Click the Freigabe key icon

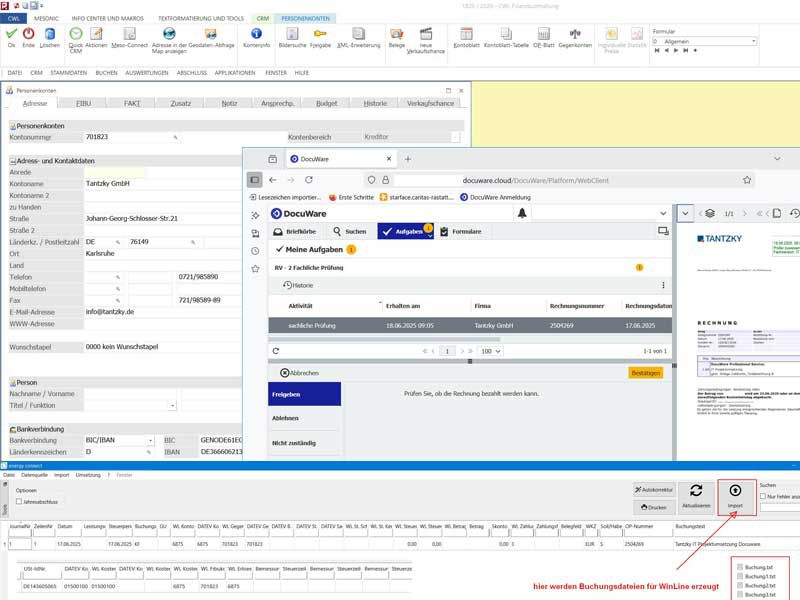click(x=320, y=34)
